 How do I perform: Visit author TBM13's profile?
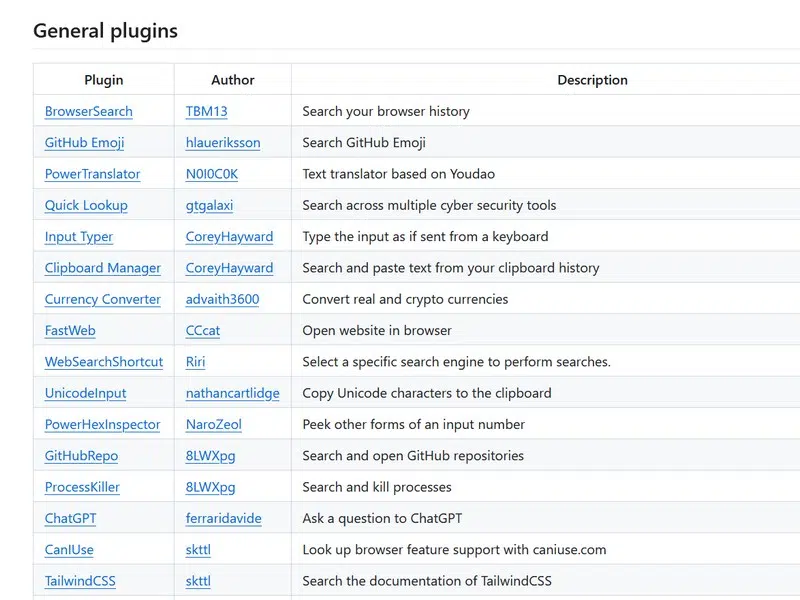point(206,111)
